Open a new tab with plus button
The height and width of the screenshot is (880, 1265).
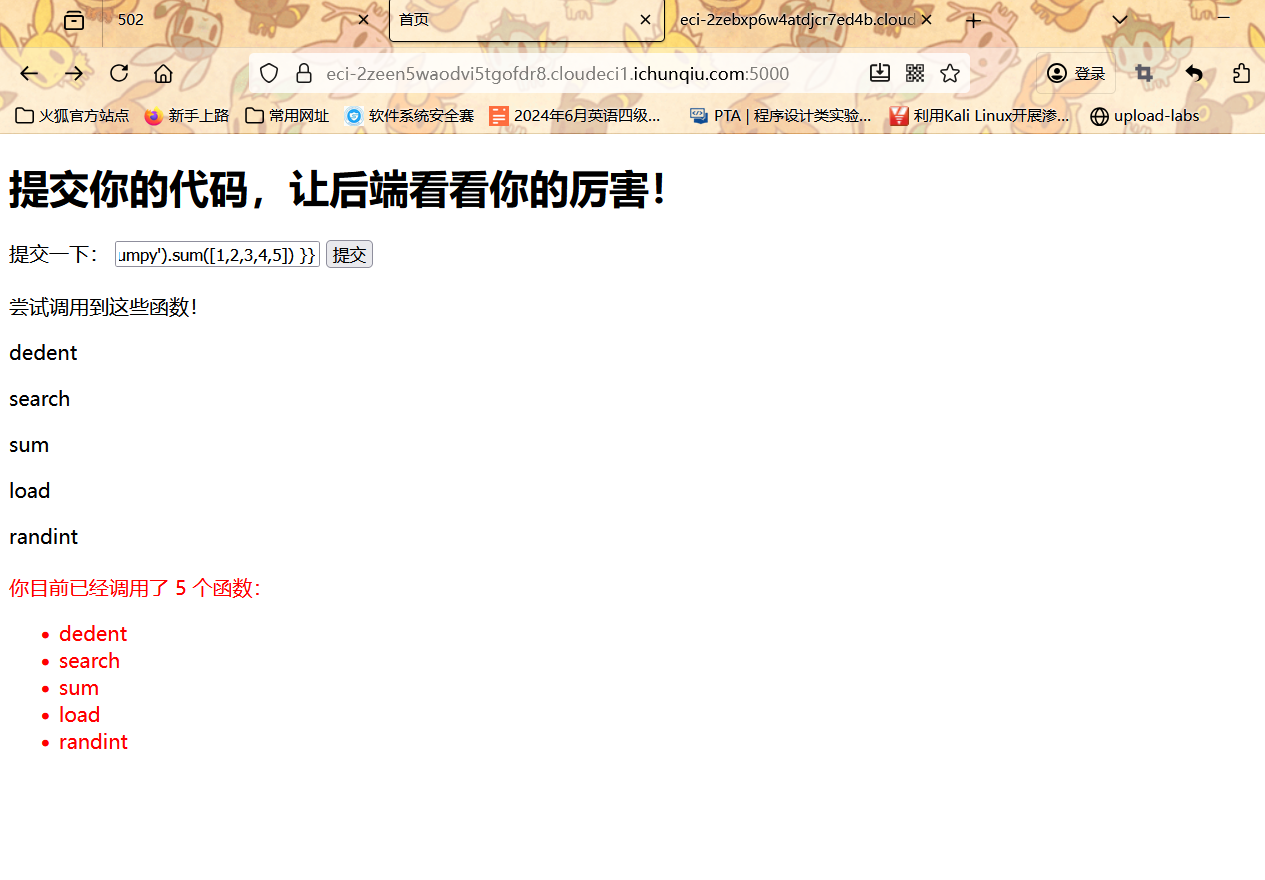tap(973, 20)
